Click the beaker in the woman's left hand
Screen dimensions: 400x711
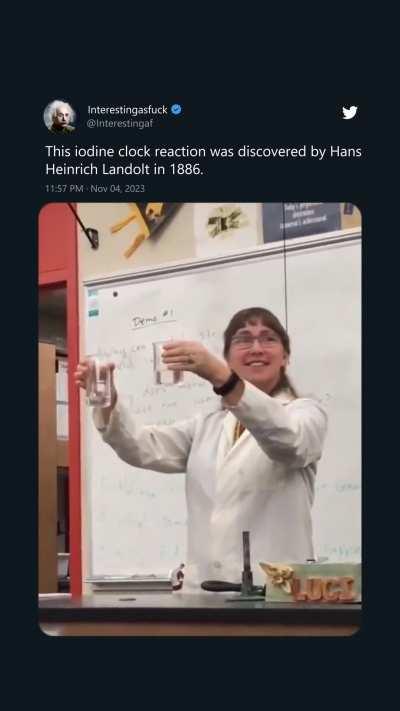coord(99,380)
